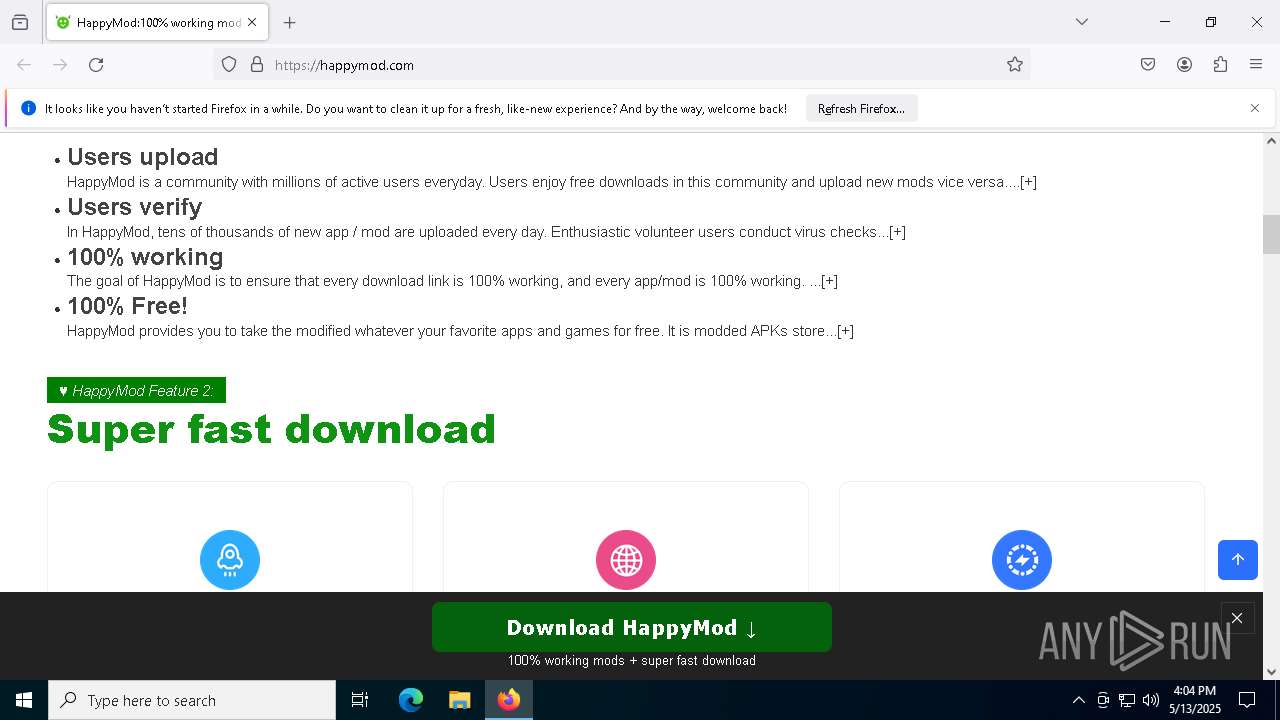Open the Windows Start menu
The image size is (1280, 720).
click(24, 700)
